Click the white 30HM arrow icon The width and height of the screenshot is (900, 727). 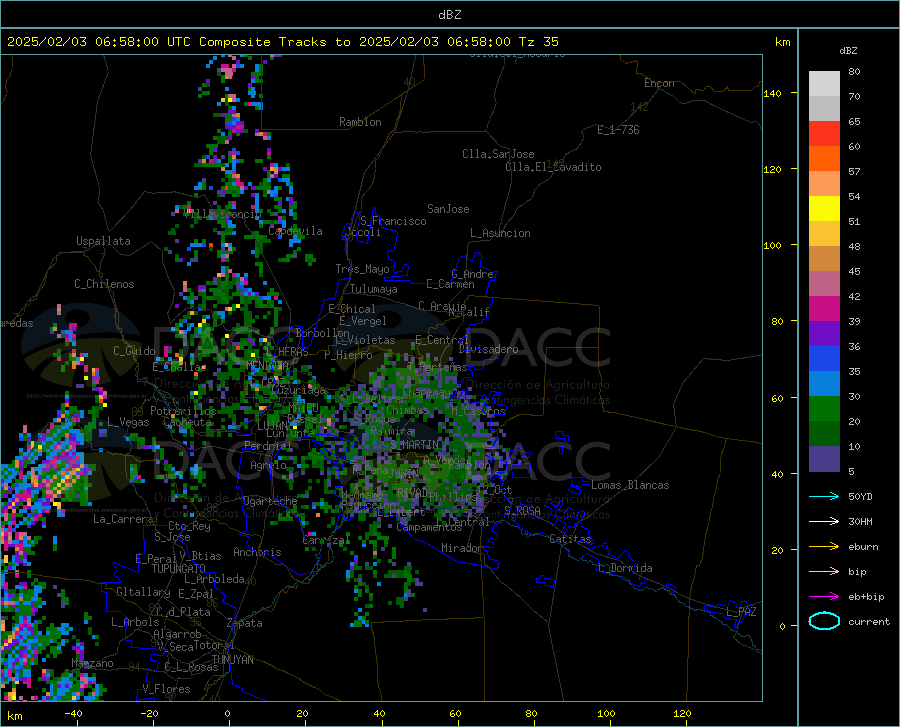pos(824,521)
